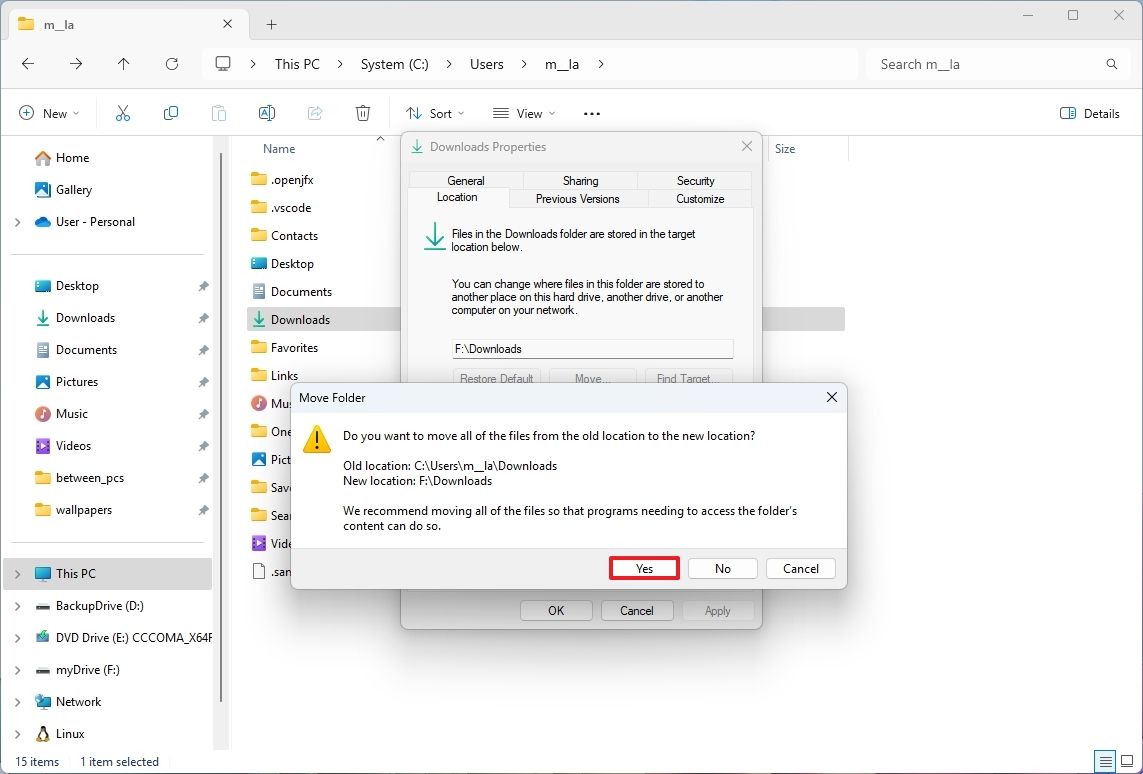The height and width of the screenshot is (774, 1143).
Task: Switch to the Security tab
Action: point(694,180)
